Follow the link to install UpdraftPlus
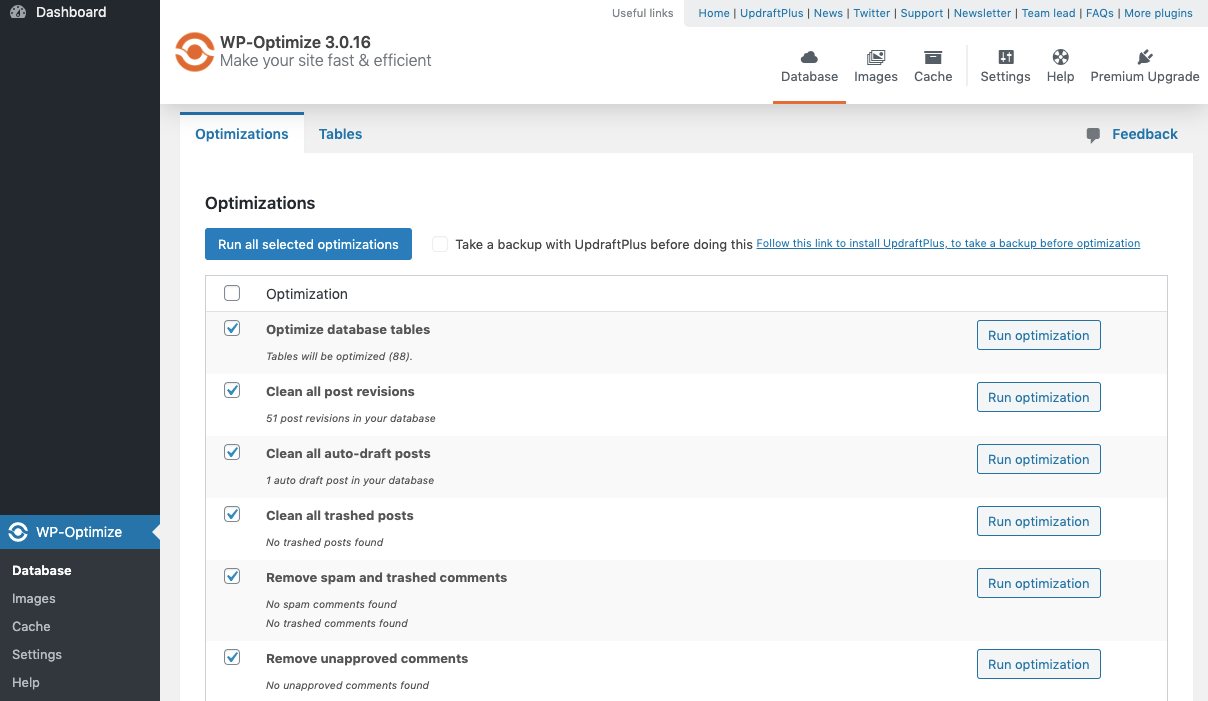Viewport: 1208px width, 701px height. pyautogui.click(x=948, y=243)
